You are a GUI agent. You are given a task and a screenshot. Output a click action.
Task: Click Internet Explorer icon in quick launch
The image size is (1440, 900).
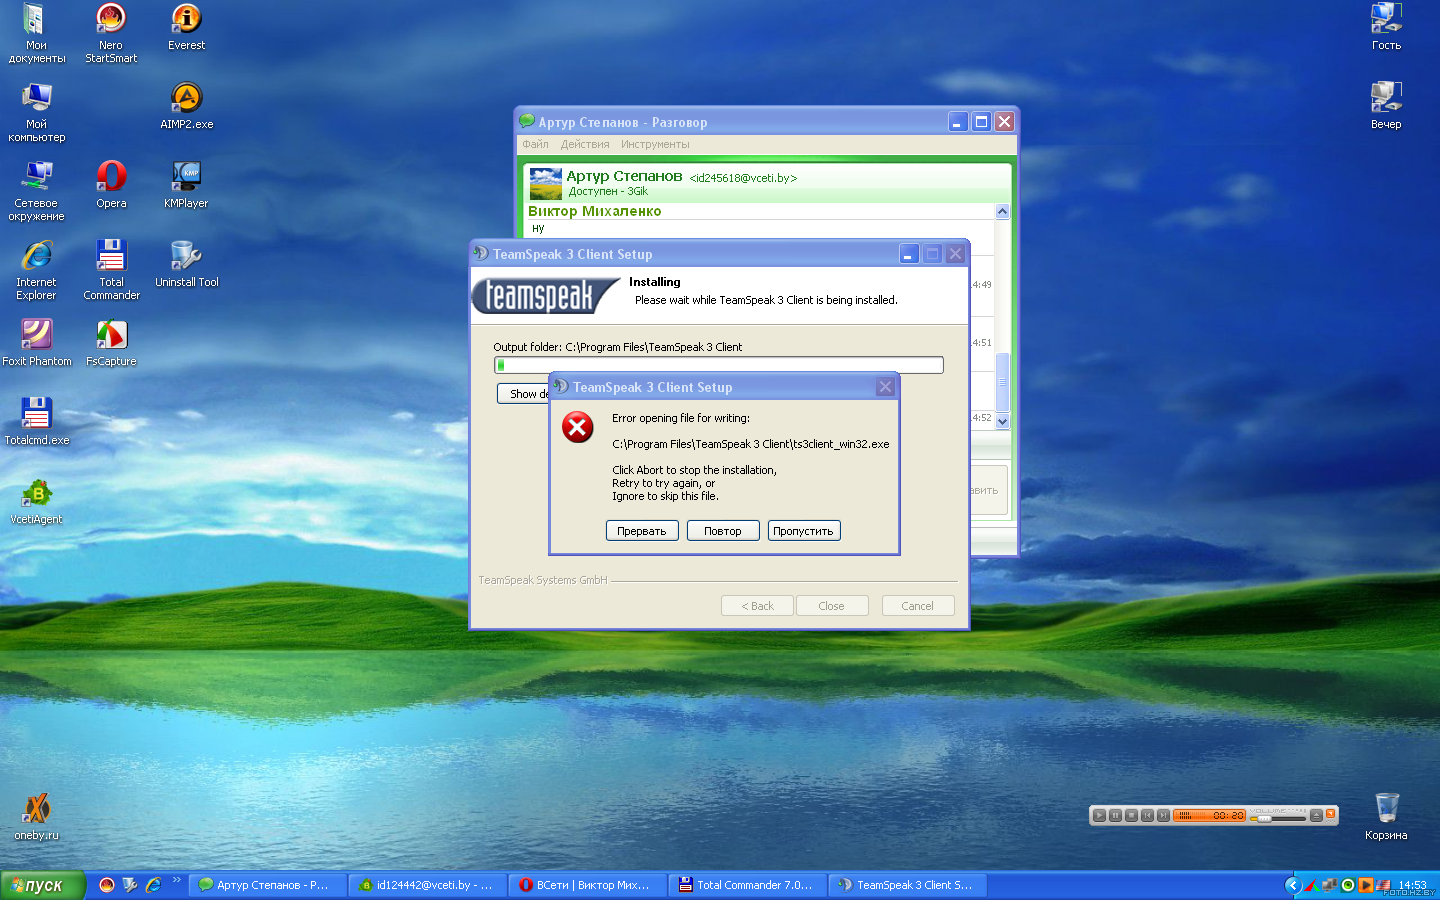coord(153,885)
